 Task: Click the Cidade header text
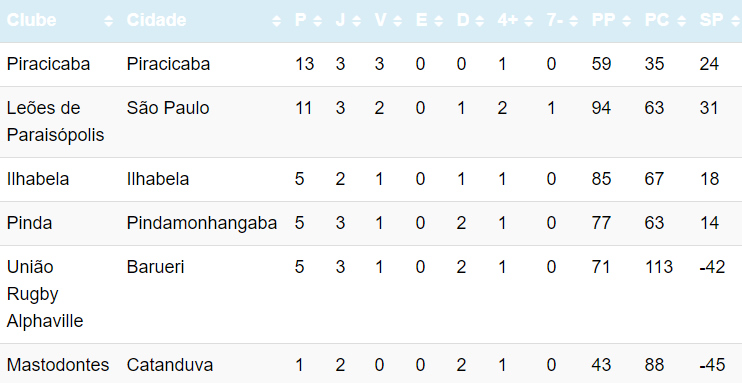click(x=156, y=20)
